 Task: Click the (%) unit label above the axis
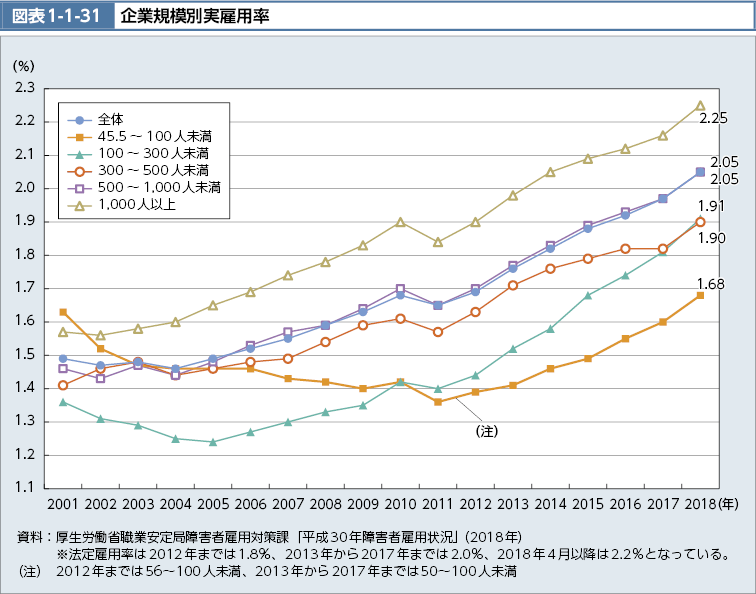point(23,64)
